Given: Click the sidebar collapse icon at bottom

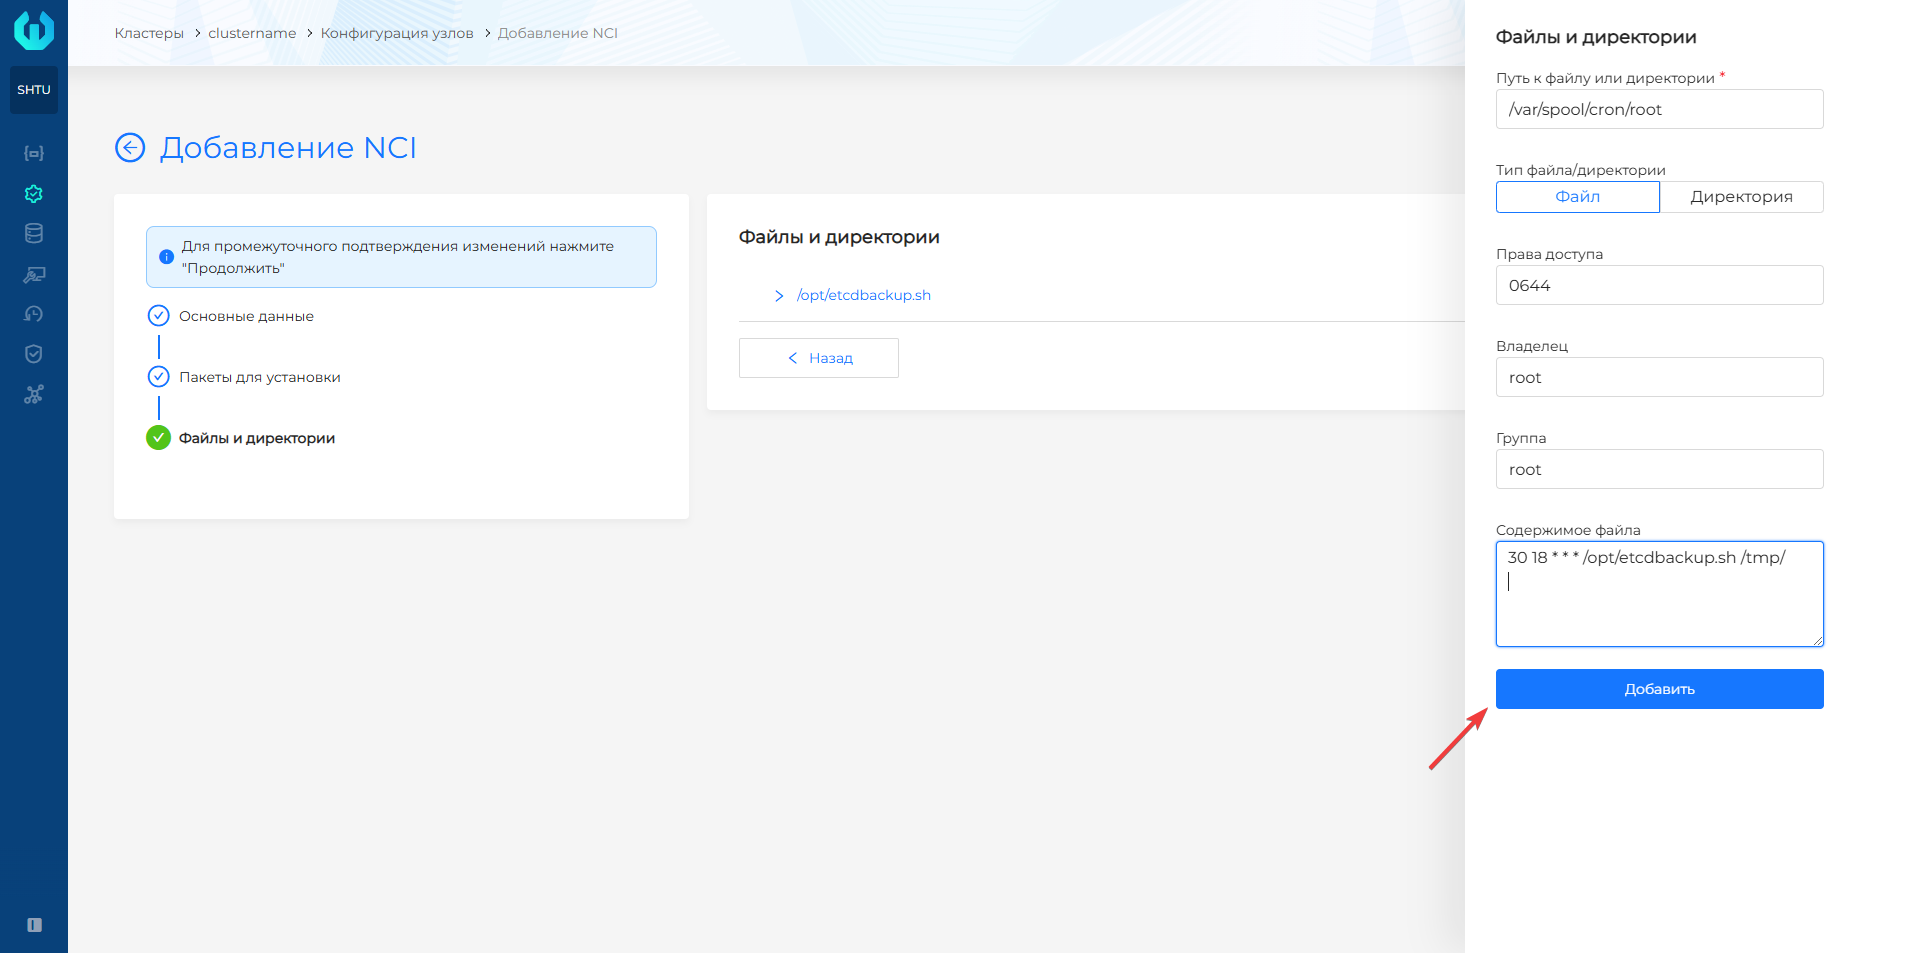Looking at the screenshot, I should click(x=34, y=925).
